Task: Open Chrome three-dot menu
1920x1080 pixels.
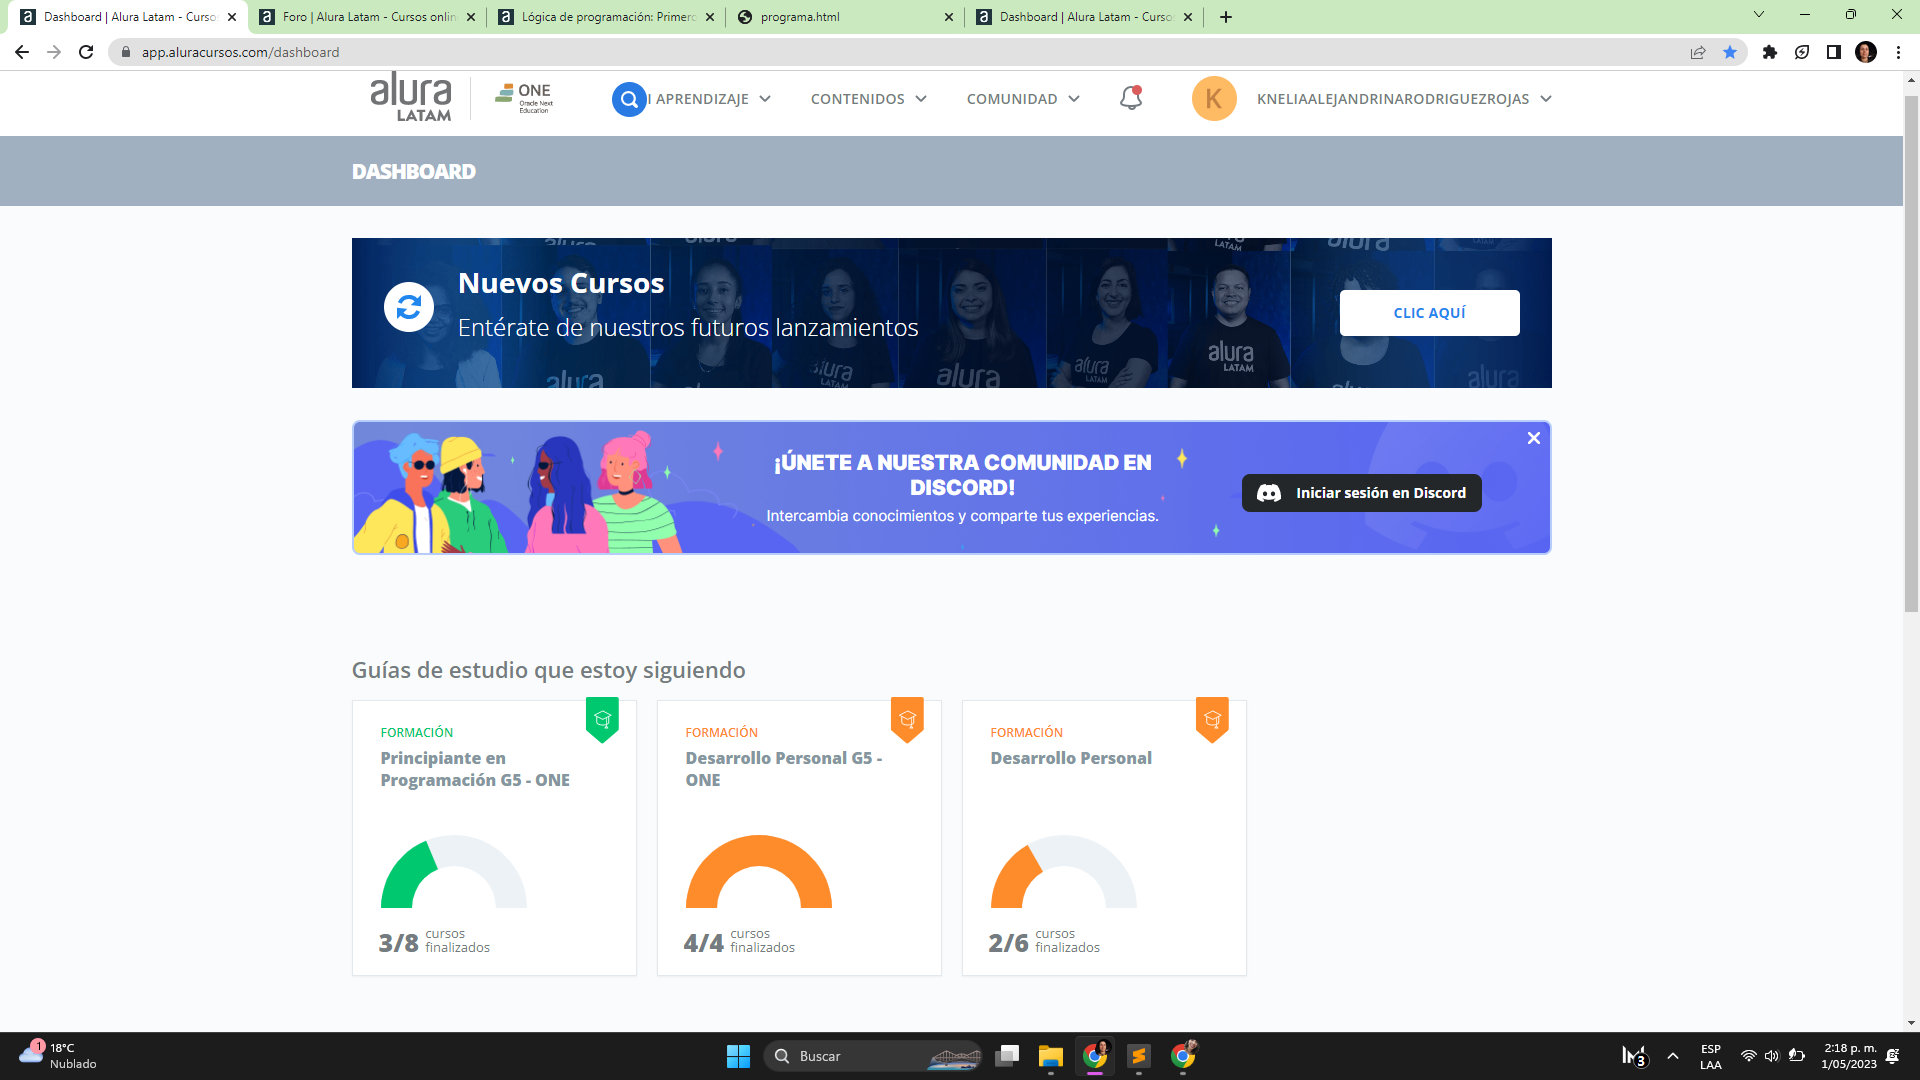Action: [x=1898, y=52]
